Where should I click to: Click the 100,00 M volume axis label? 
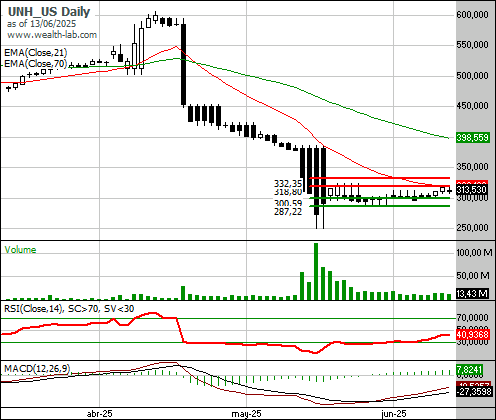[474, 253]
